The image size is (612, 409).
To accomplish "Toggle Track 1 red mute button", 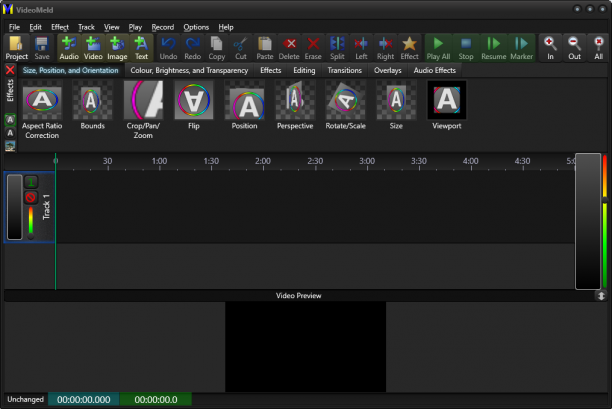I will coord(31,197).
